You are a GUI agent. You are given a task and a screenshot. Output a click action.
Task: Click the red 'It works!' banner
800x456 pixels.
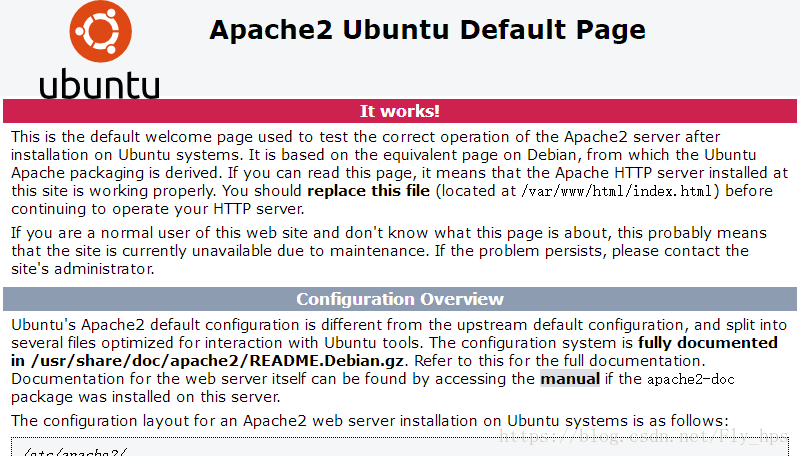point(400,111)
